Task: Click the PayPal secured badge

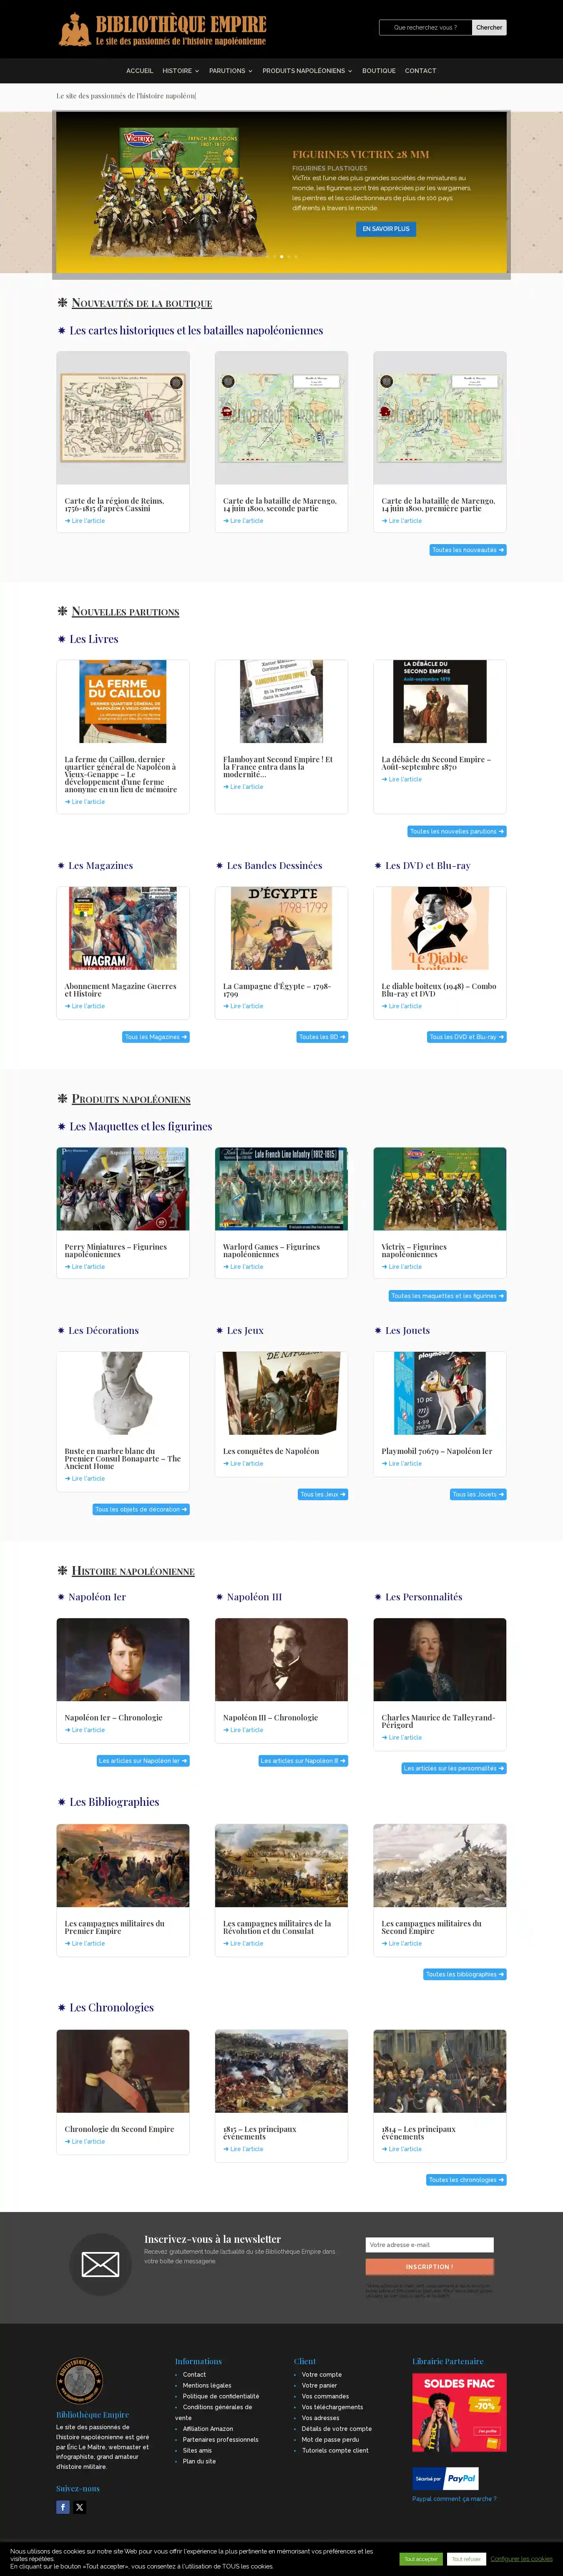Action: click(x=446, y=2478)
